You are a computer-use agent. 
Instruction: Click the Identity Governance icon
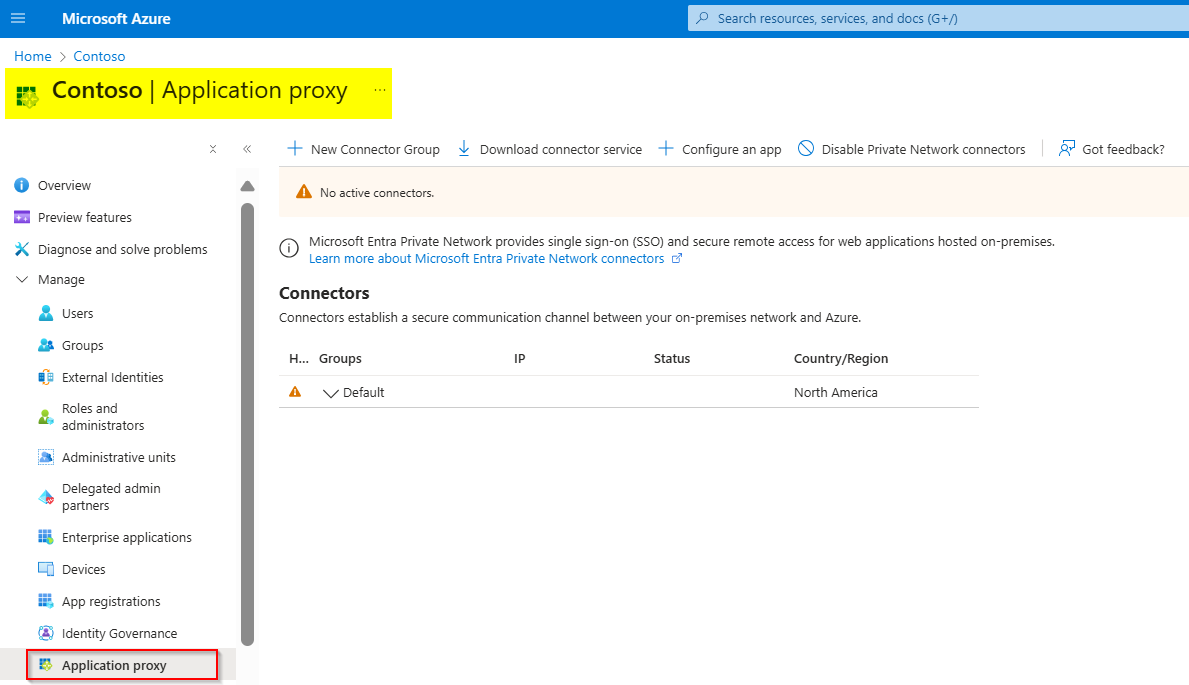[46, 633]
